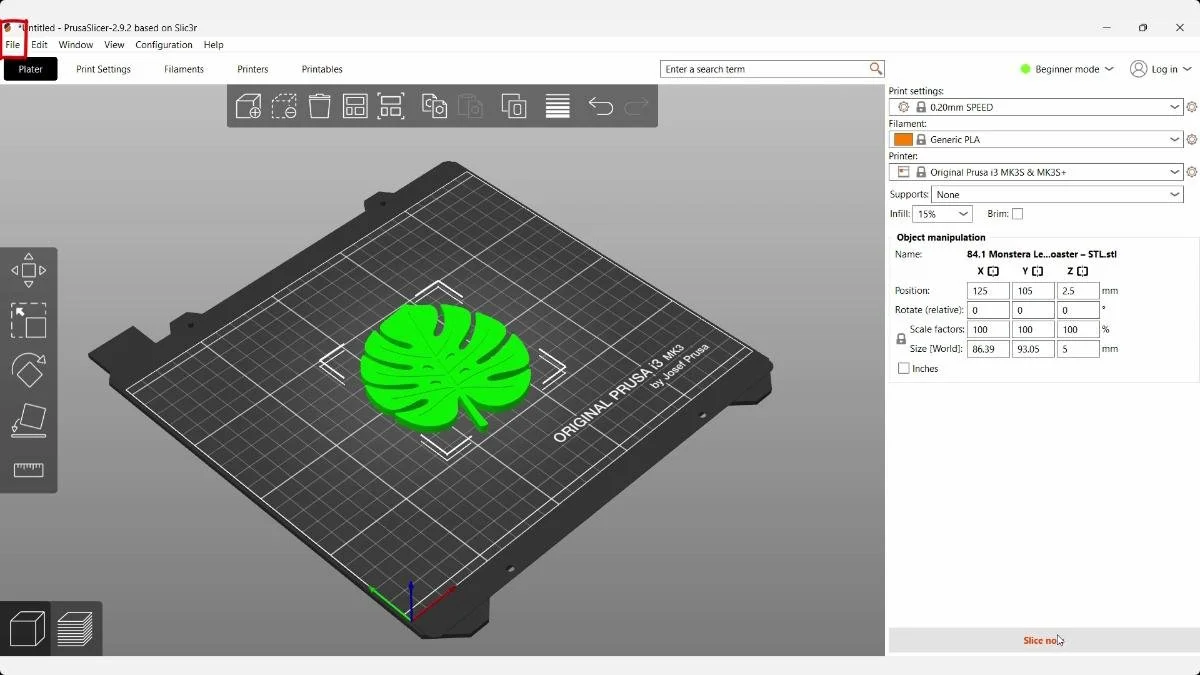
Task: Open the Supports dropdown showing None
Action: click(1057, 195)
